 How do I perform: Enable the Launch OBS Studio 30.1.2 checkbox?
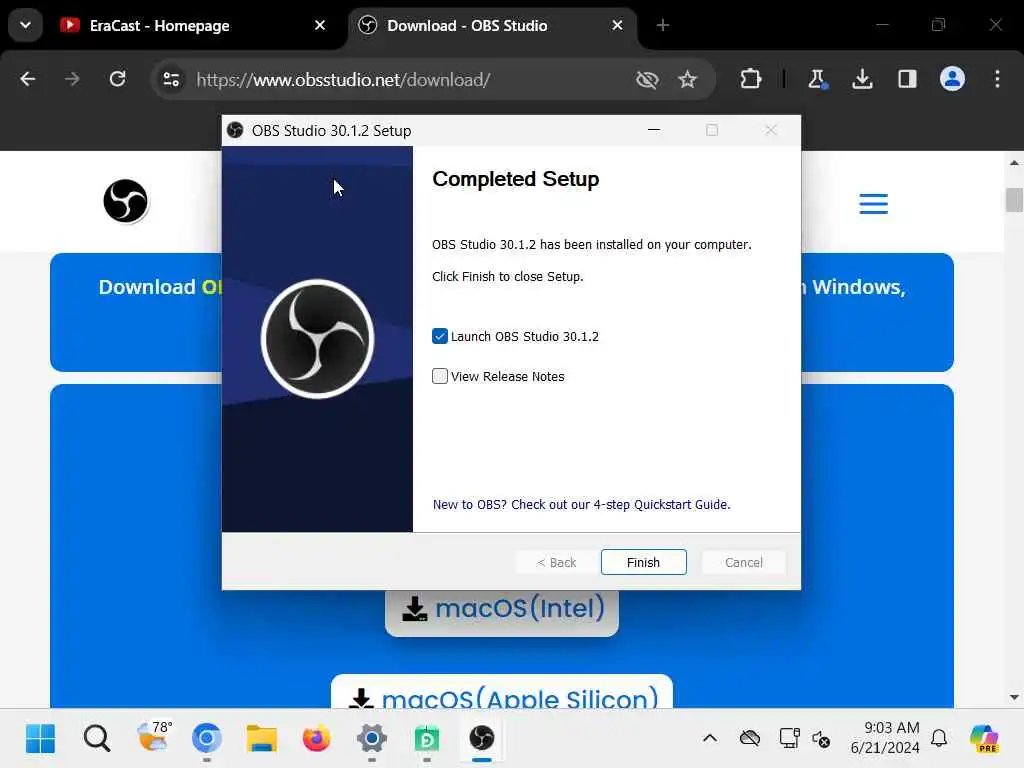click(x=440, y=336)
